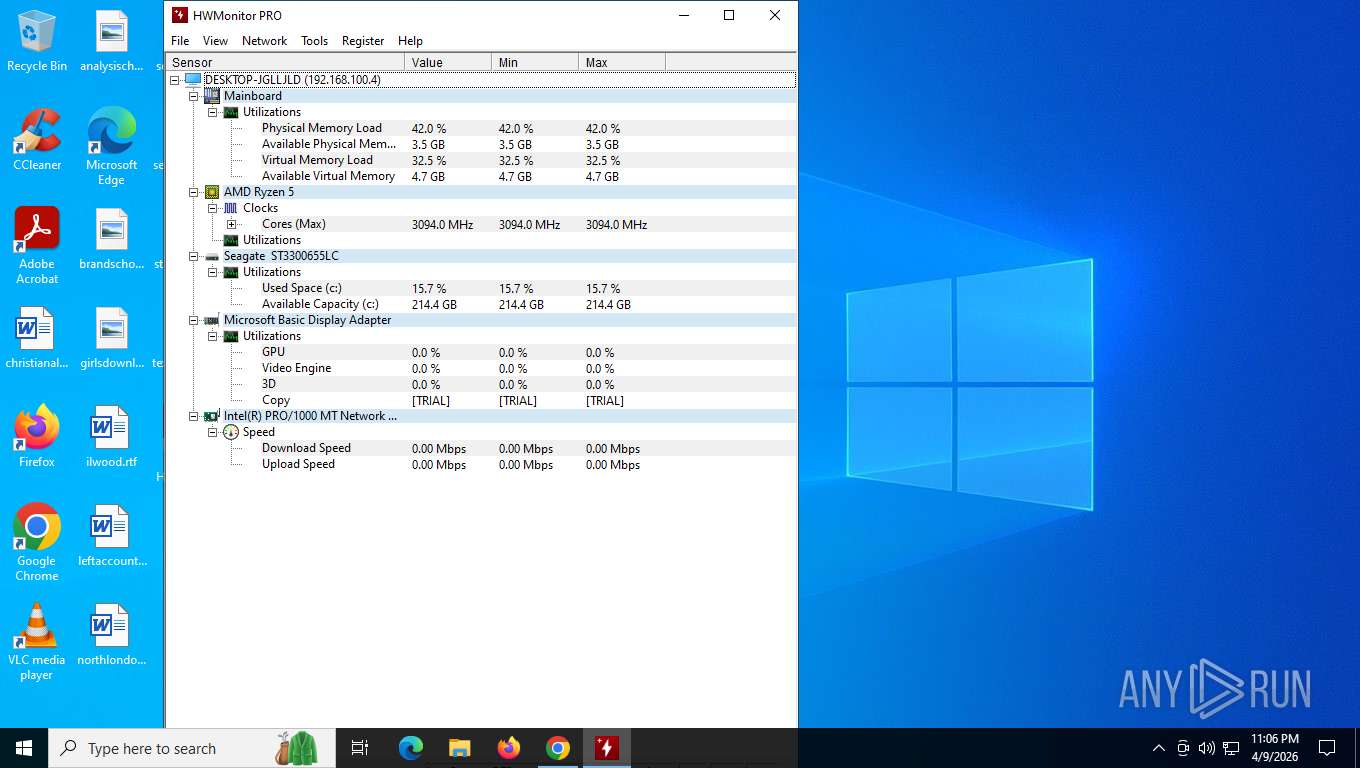Viewport: 1360px width, 768px height.
Task: Select the Available Capacity (c:) row
Action: click(x=481, y=304)
